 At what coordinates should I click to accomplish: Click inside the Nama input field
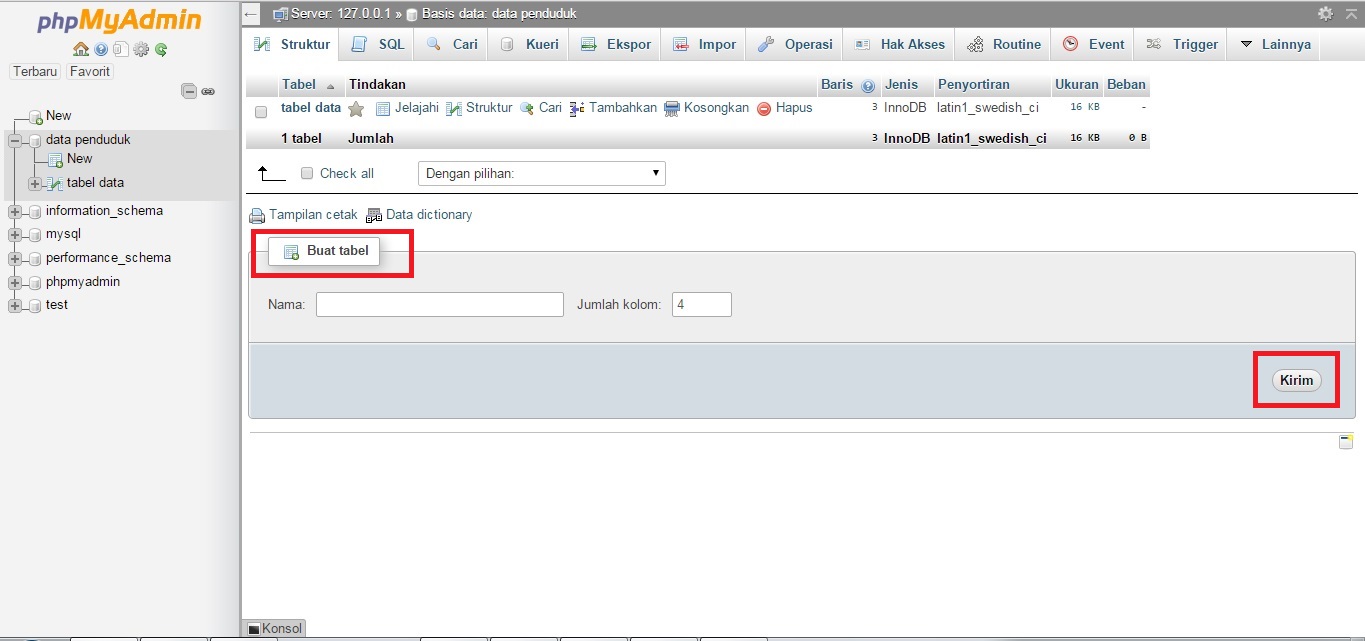pos(439,304)
